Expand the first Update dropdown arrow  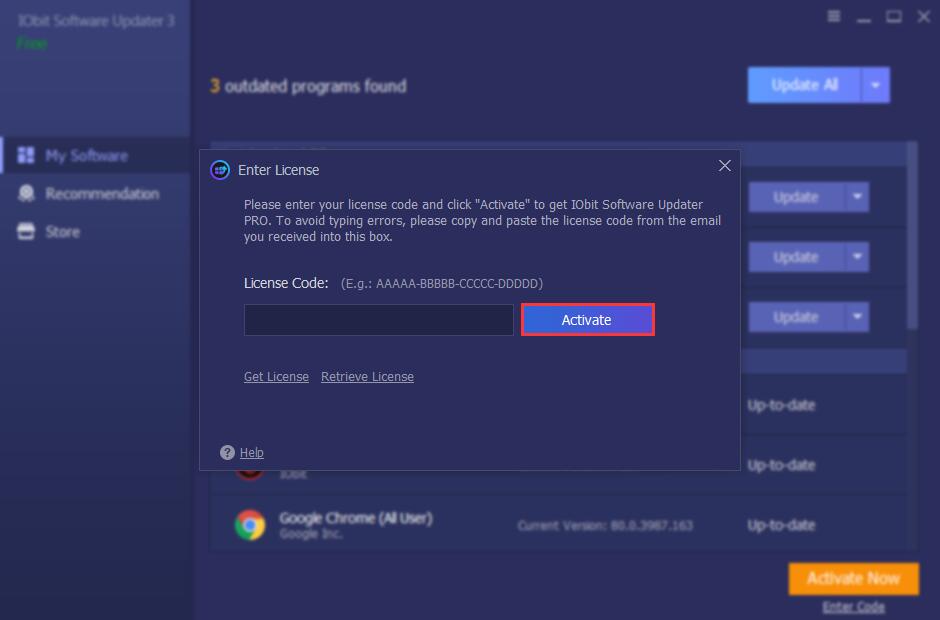coord(857,197)
